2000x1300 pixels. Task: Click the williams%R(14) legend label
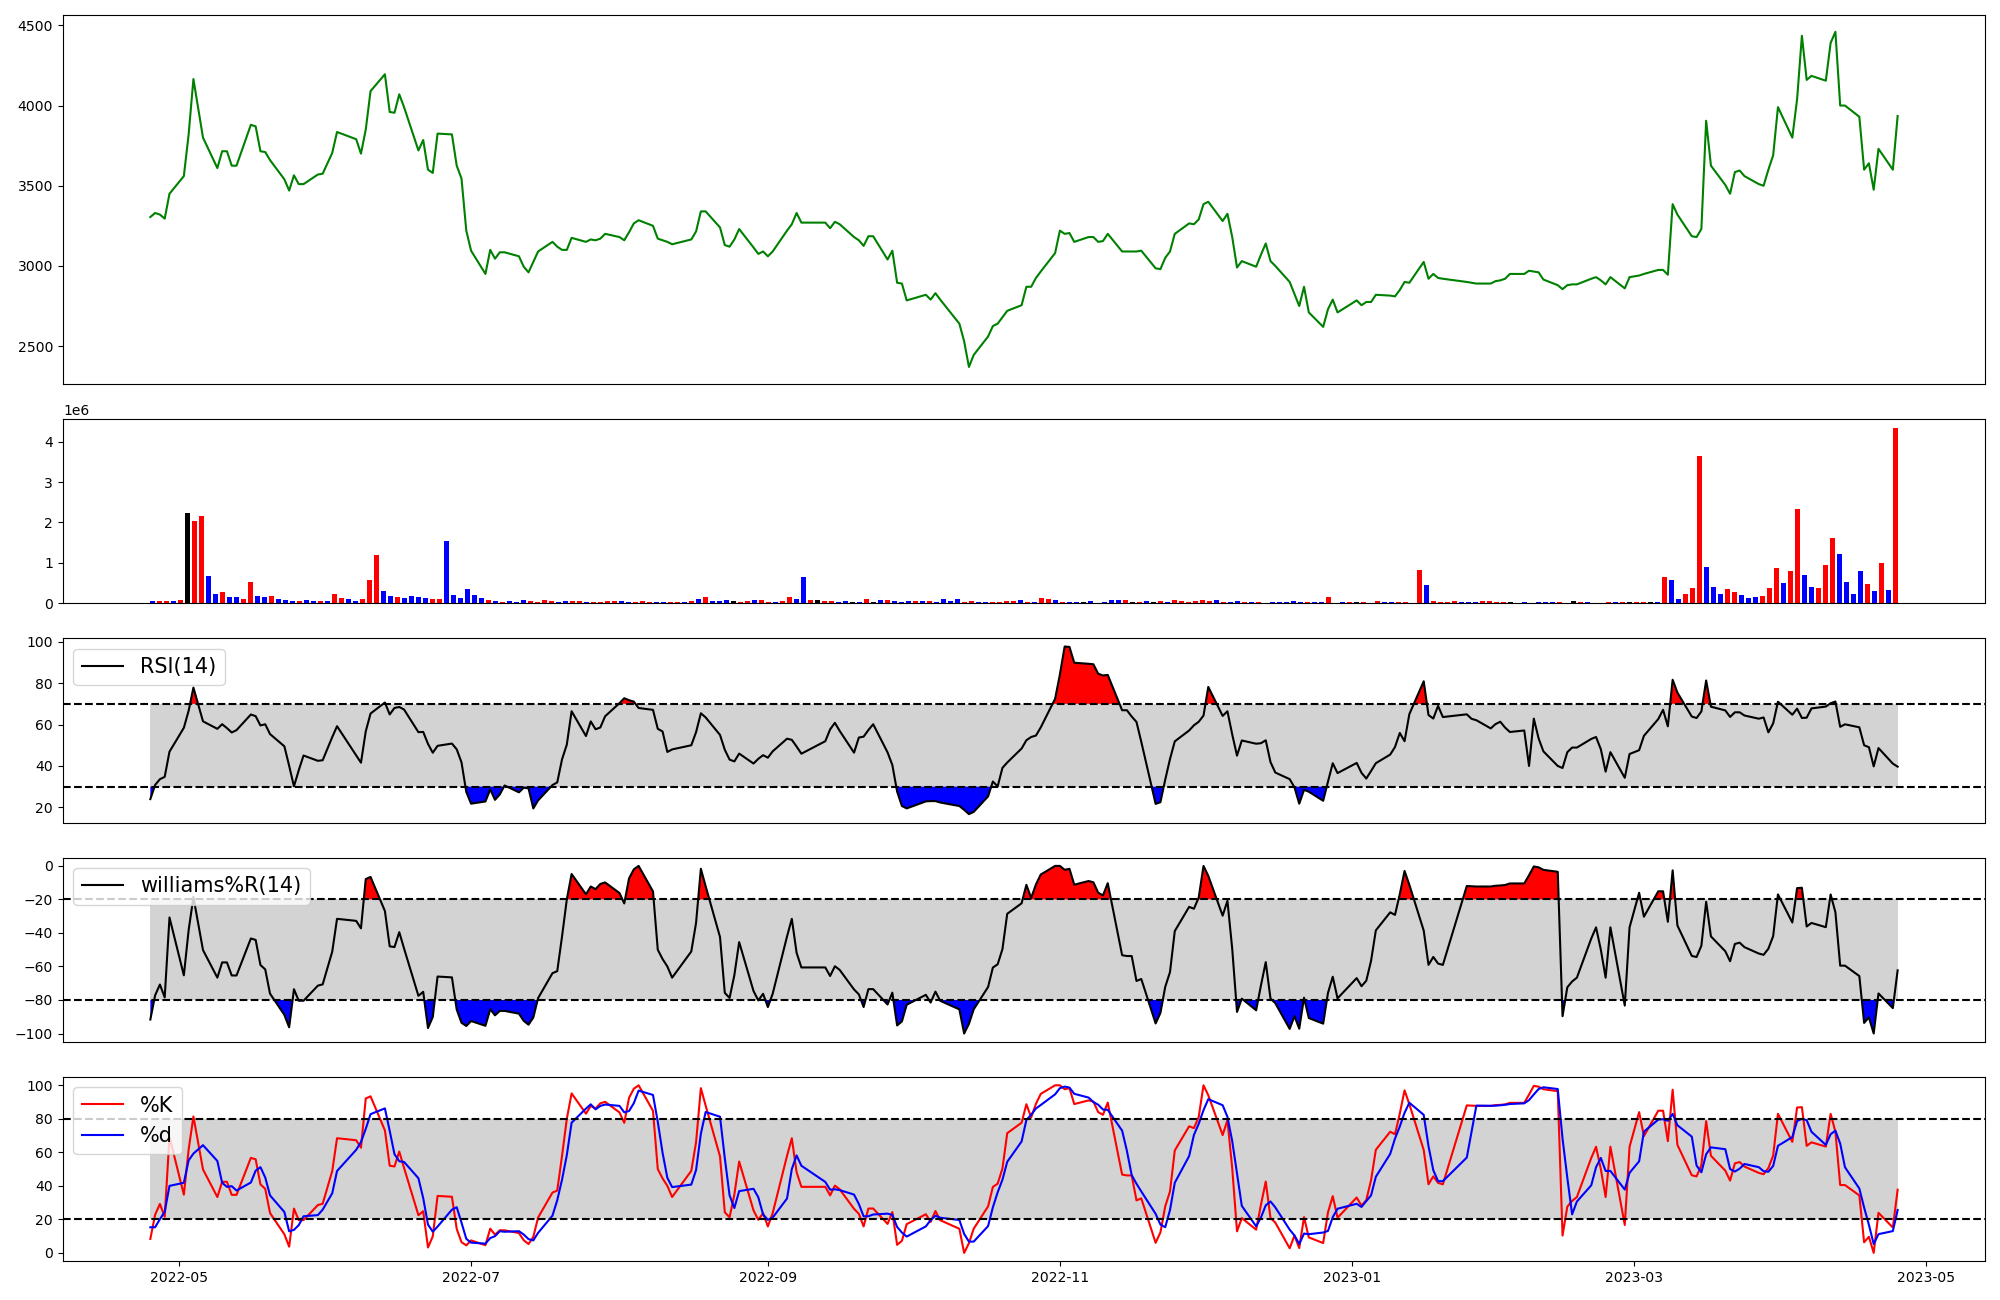click(x=220, y=885)
